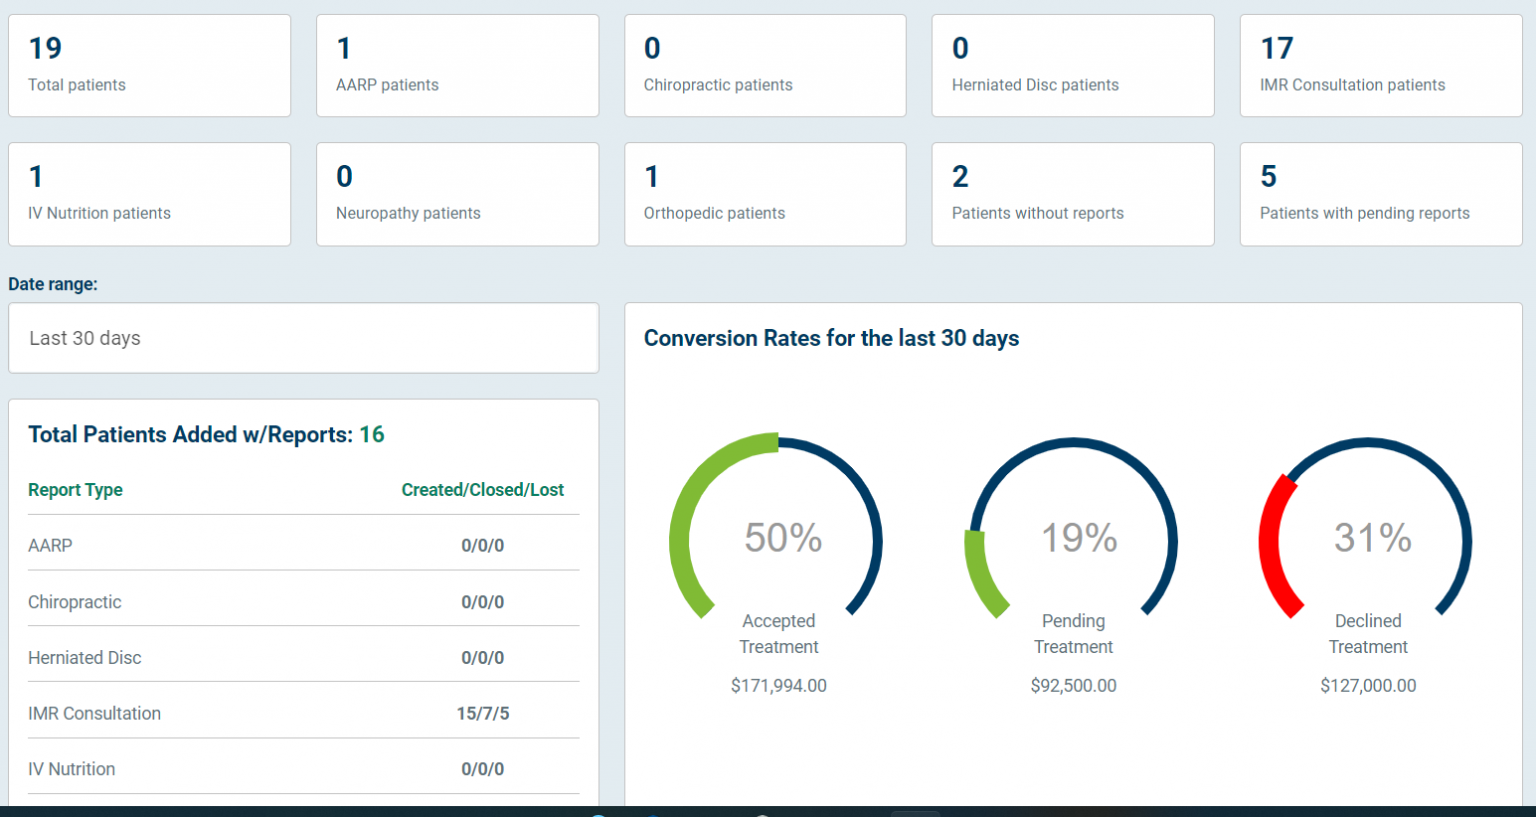Select the IV Nutrition report type row
The height and width of the screenshot is (817, 1536).
pyautogui.click(x=304, y=768)
